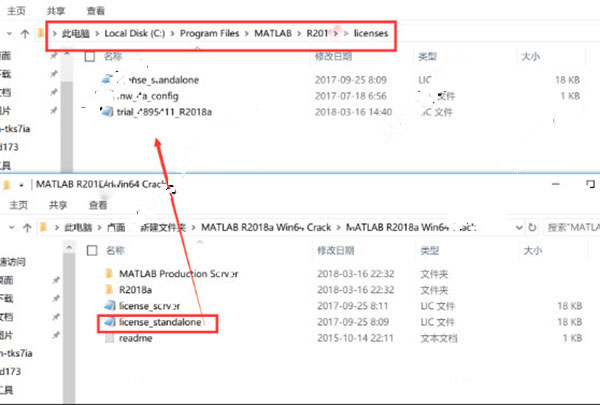Expand chevron after Local Disk (C:) breadcrumb

tap(173, 34)
